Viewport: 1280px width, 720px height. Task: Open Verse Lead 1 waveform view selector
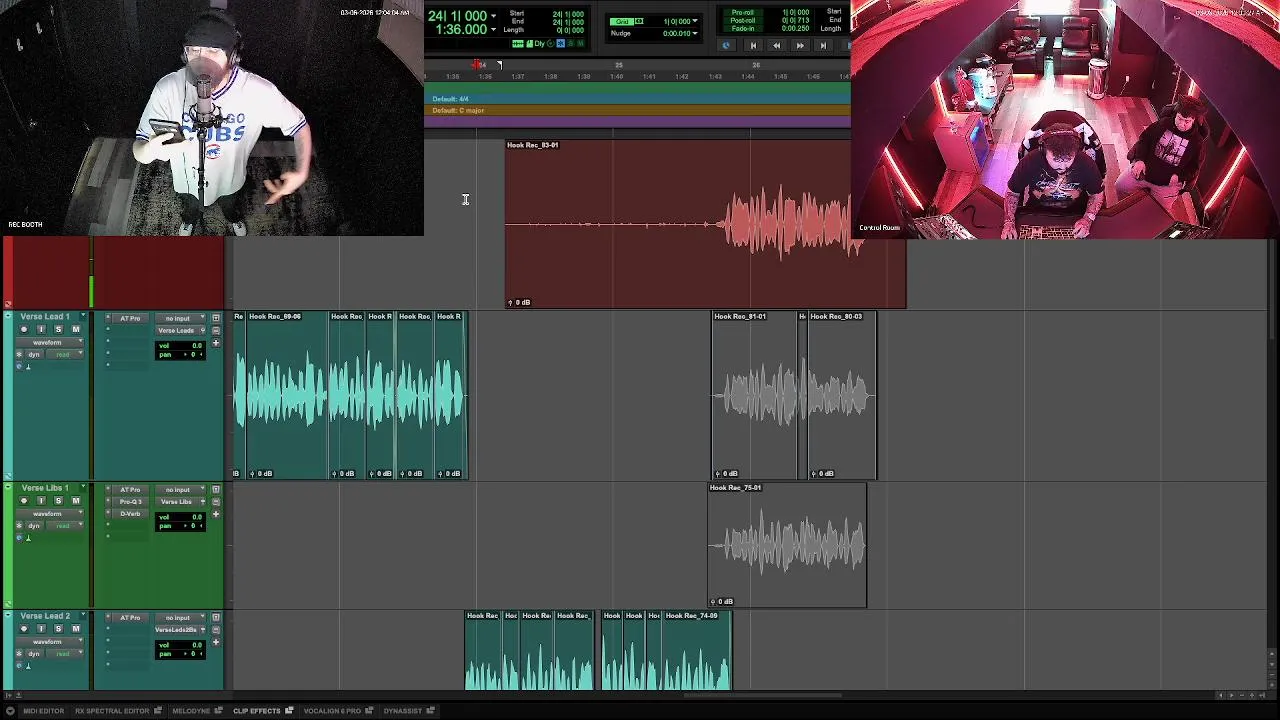point(49,343)
